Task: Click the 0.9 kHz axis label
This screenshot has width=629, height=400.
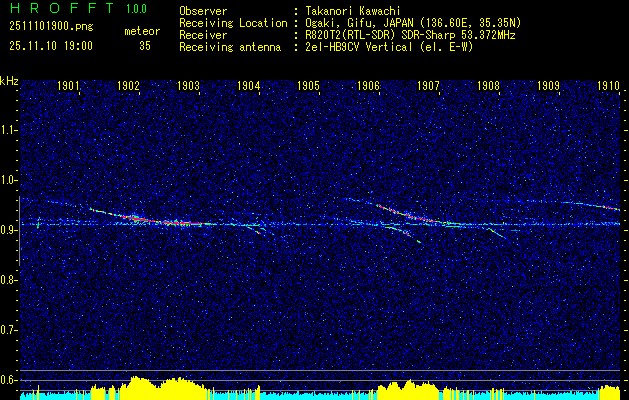Action: [x=8, y=230]
